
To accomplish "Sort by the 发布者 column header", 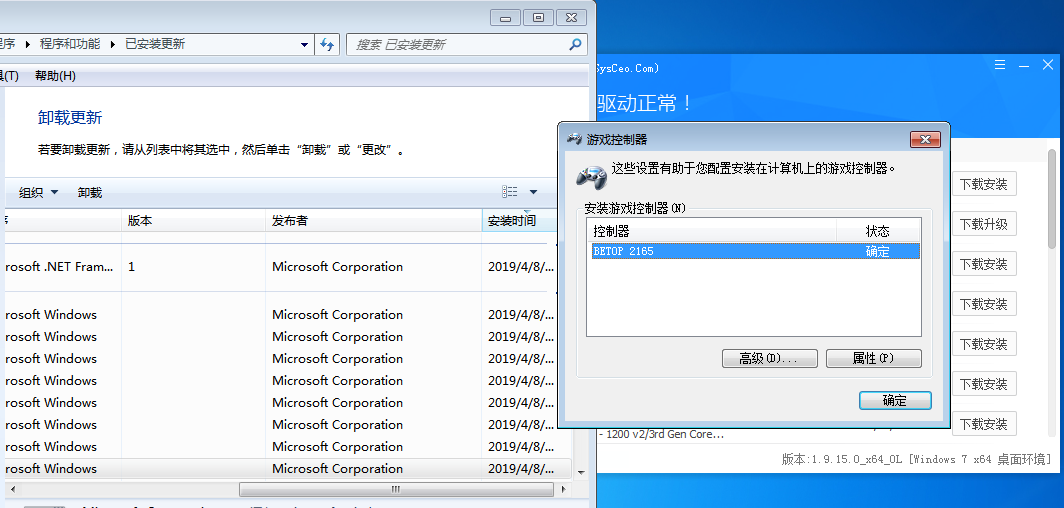I will tap(373, 220).
